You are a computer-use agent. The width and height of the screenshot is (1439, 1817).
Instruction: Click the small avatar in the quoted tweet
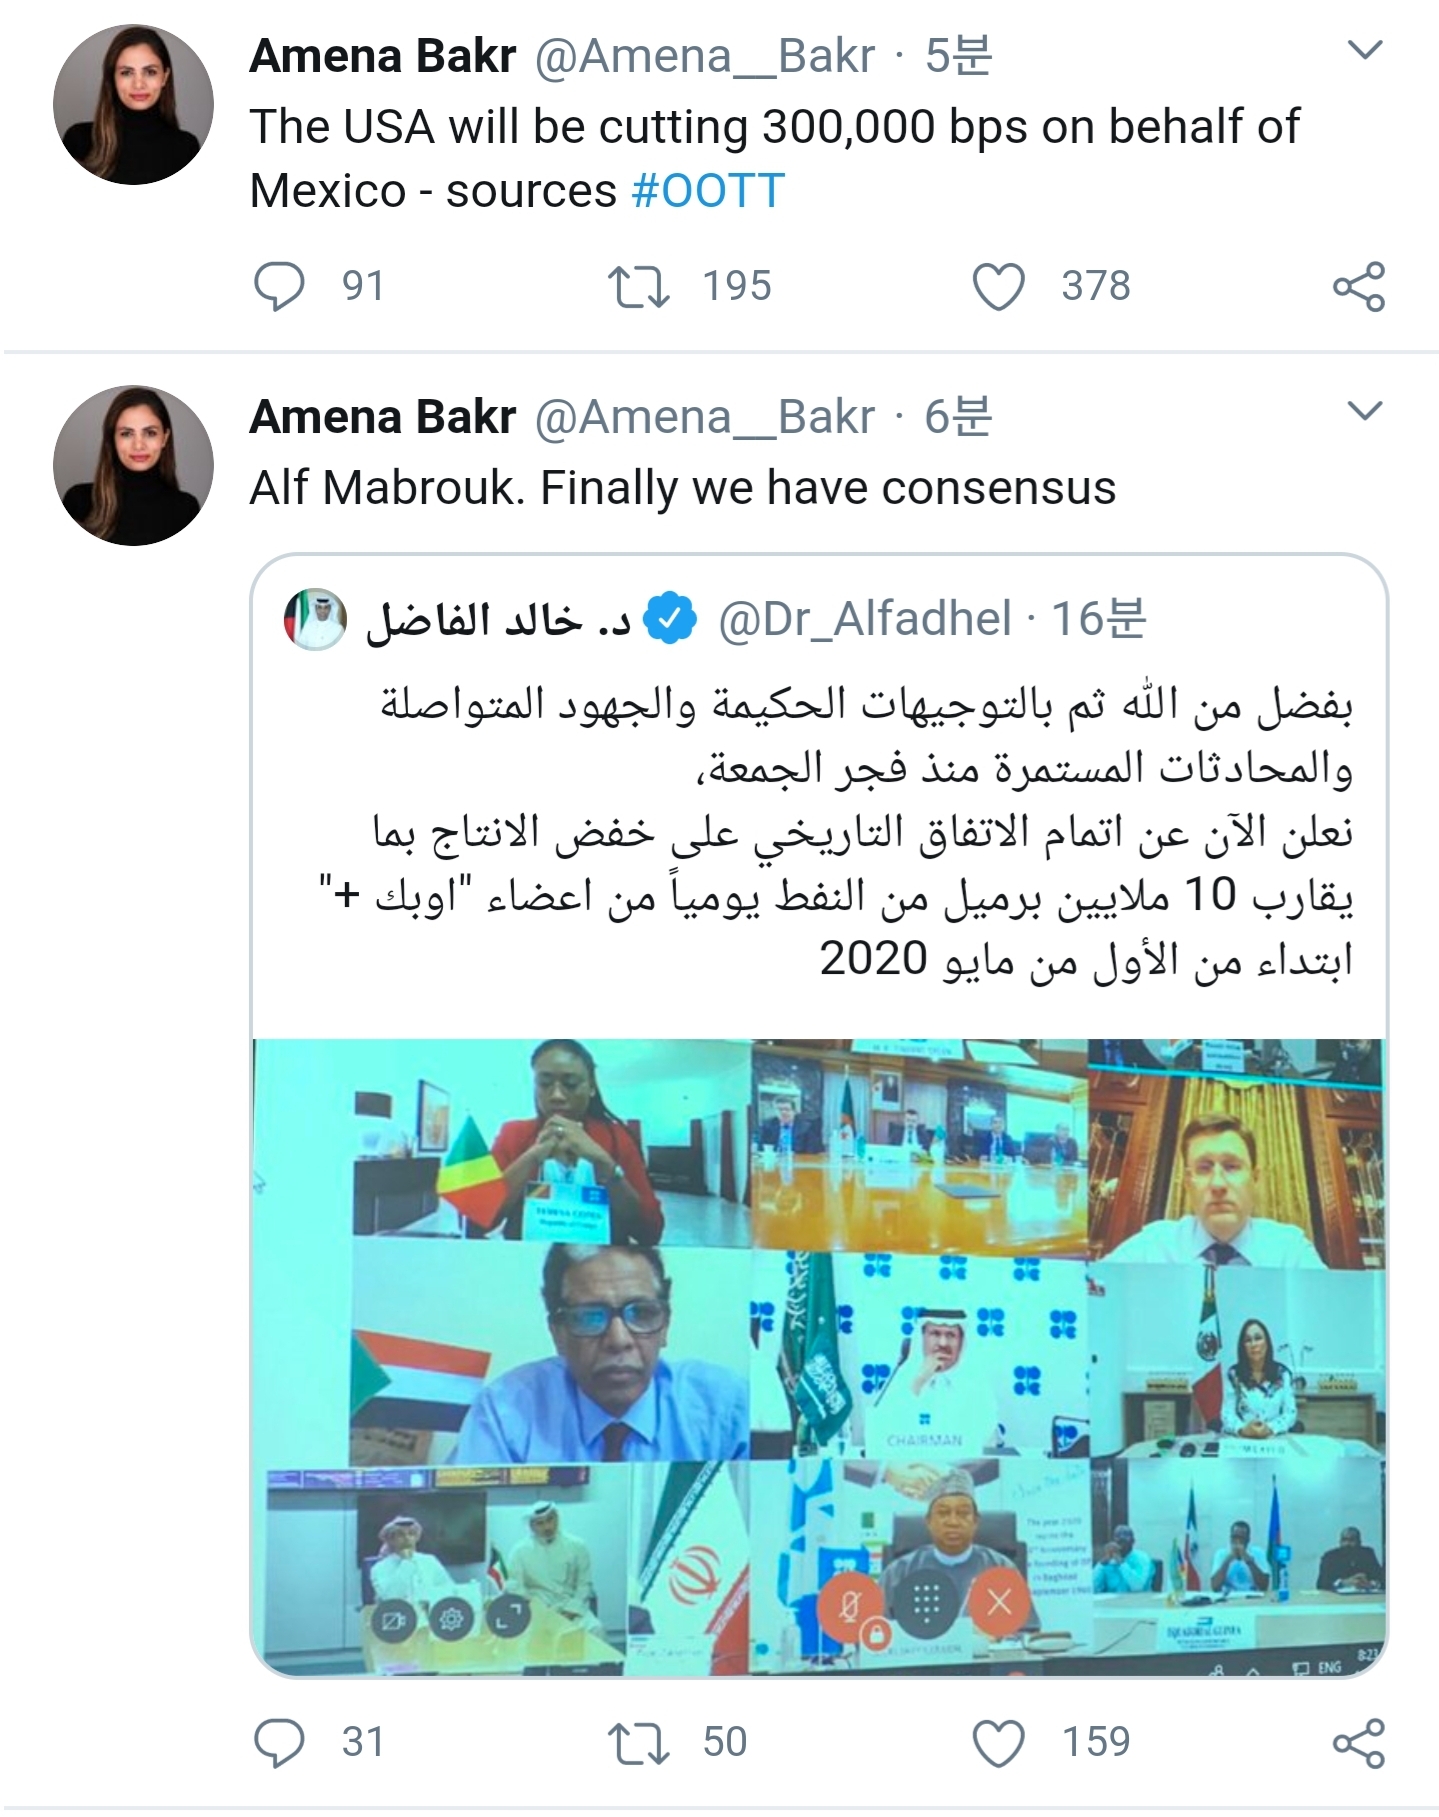click(x=315, y=620)
